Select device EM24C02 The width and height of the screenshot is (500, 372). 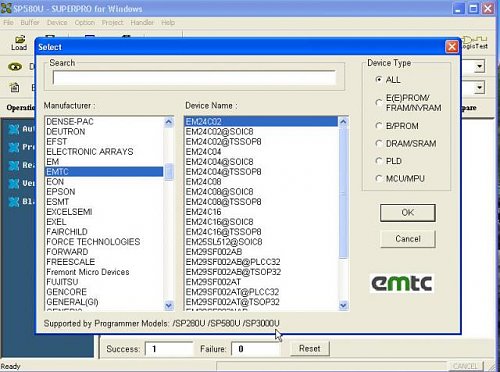pos(261,122)
